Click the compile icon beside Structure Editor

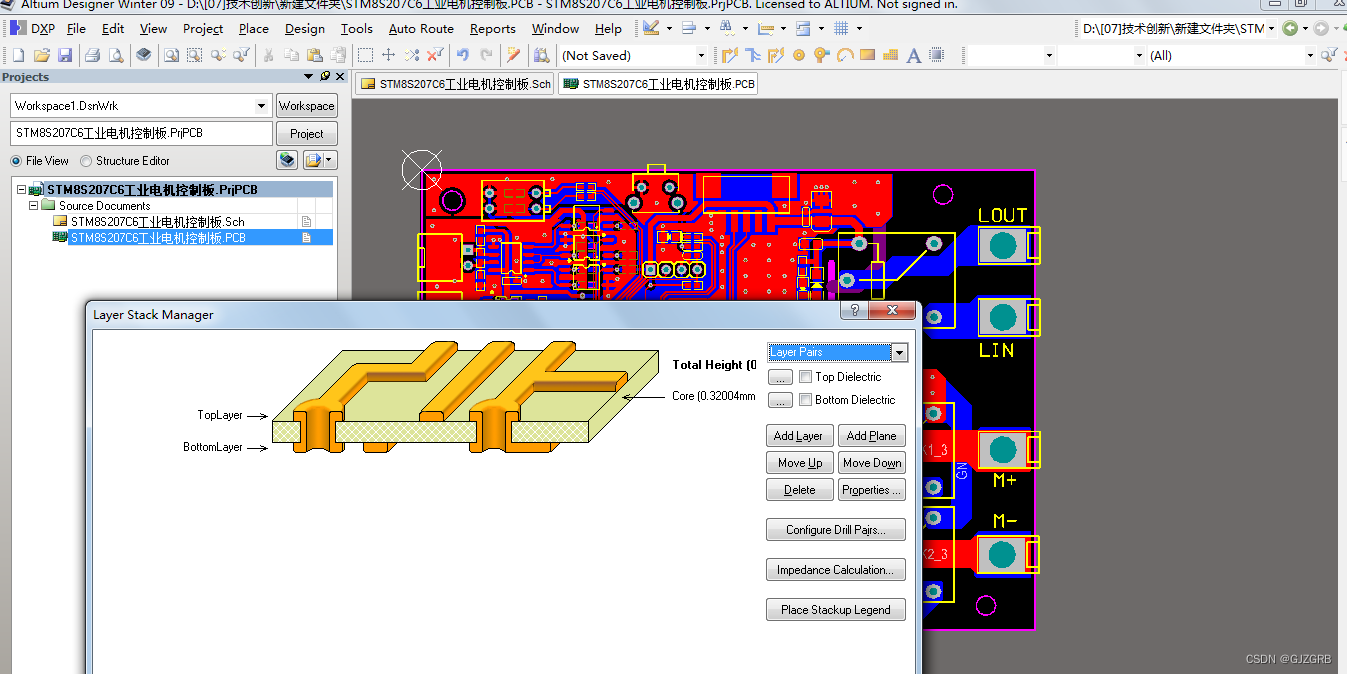coord(287,160)
